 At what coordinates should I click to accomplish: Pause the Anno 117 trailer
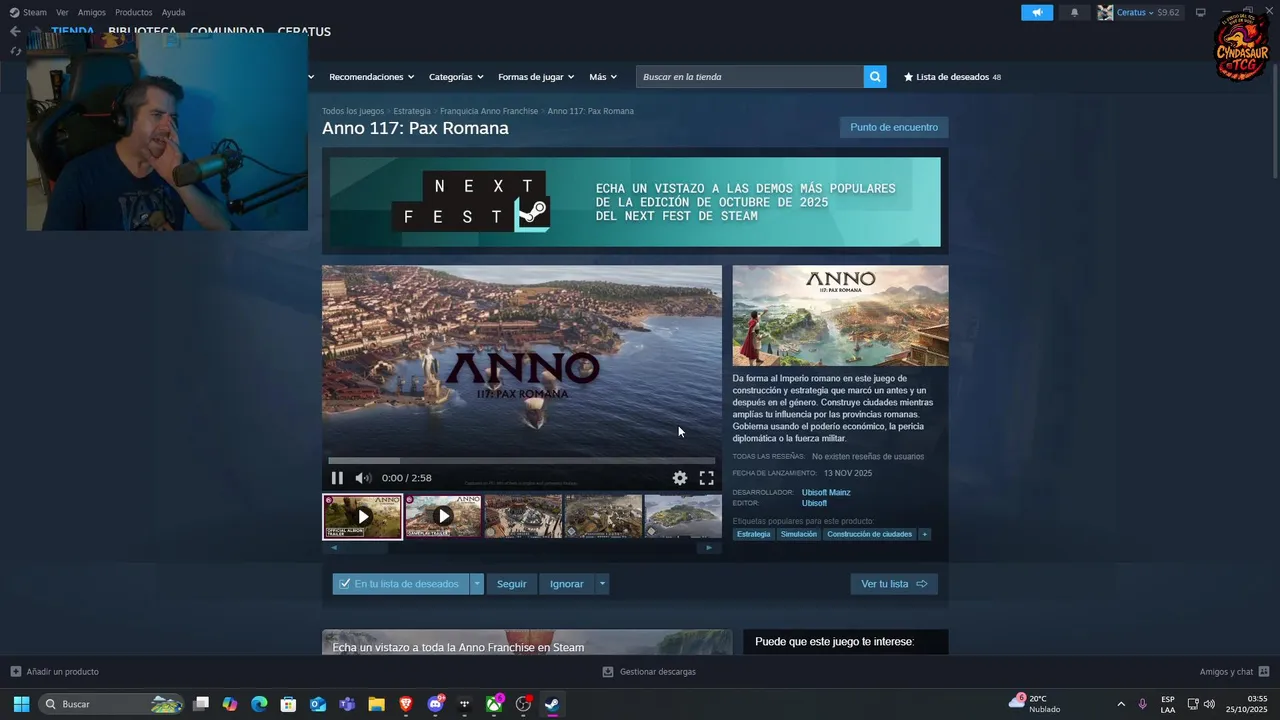pyautogui.click(x=337, y=478)
